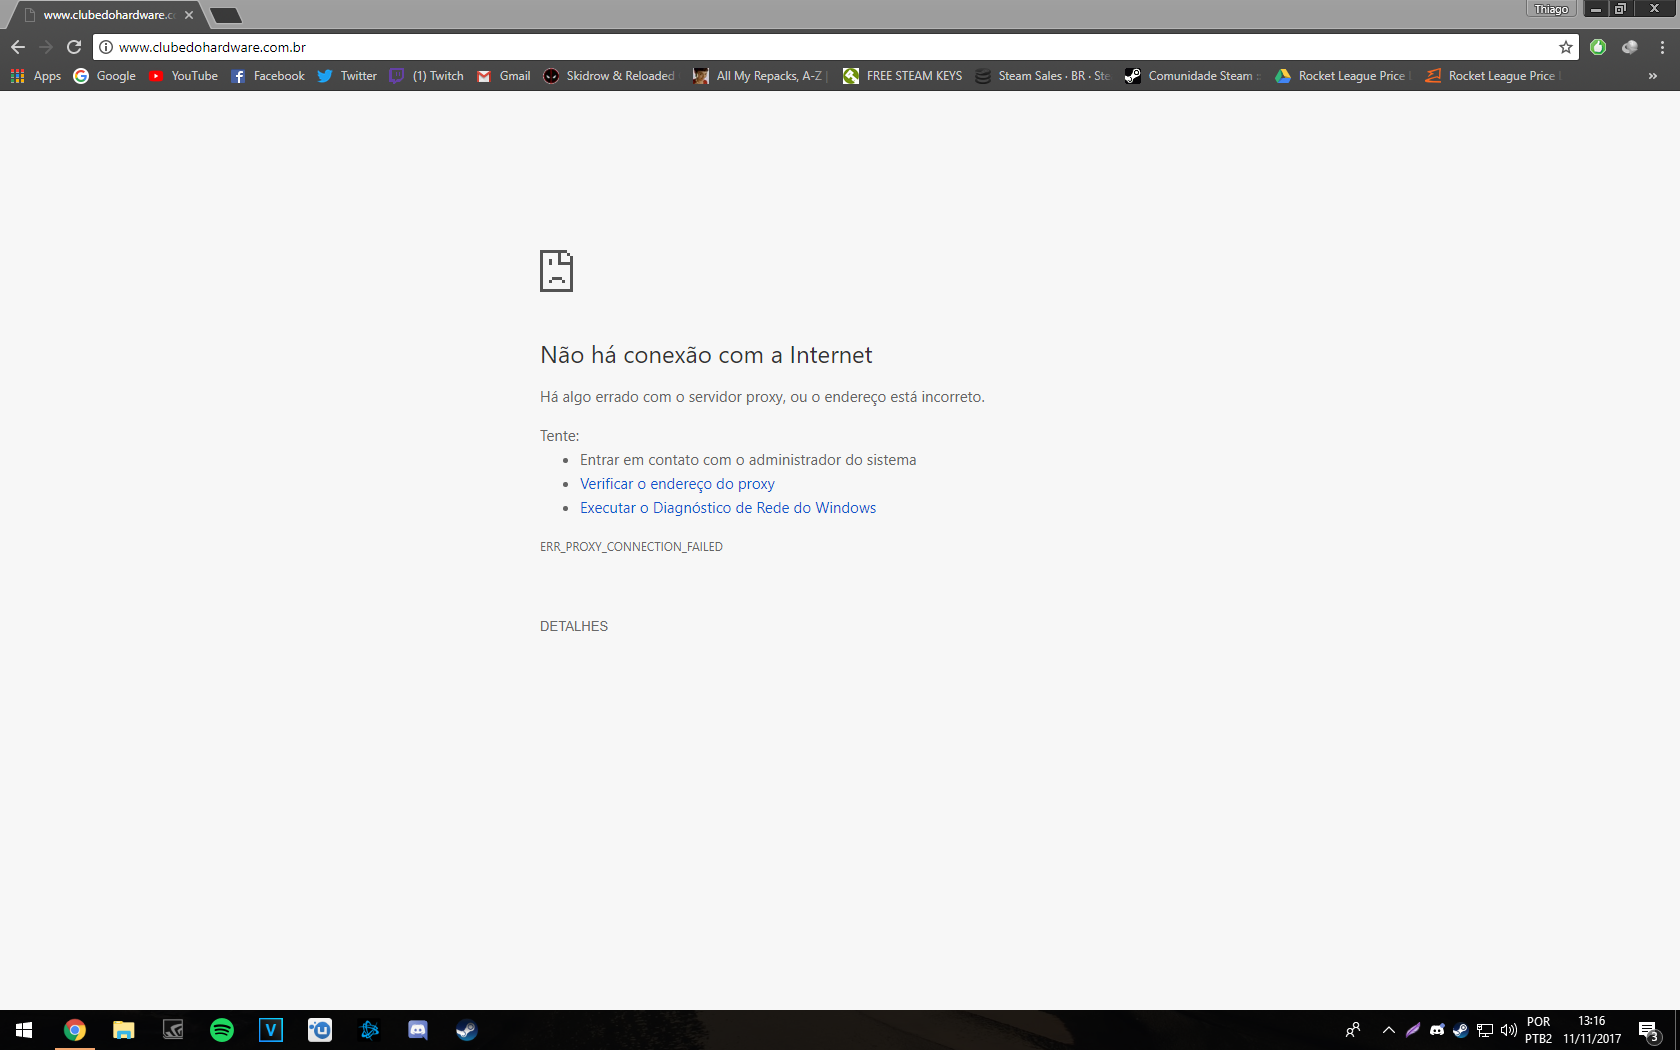Open the All My Repacks, A-Z bookmark
This screenshot has width=1680, height=1050.
760,76
